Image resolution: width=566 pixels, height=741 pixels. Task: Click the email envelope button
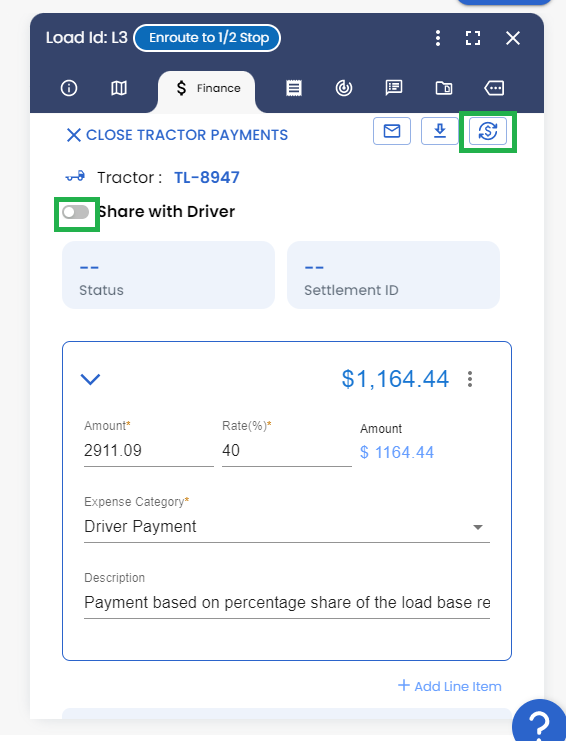[392, 131]
